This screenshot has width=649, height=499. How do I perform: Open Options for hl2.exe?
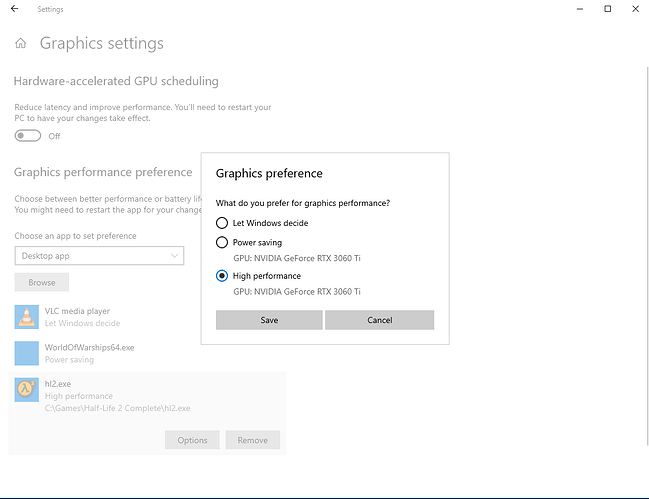[x=192, y=440]
